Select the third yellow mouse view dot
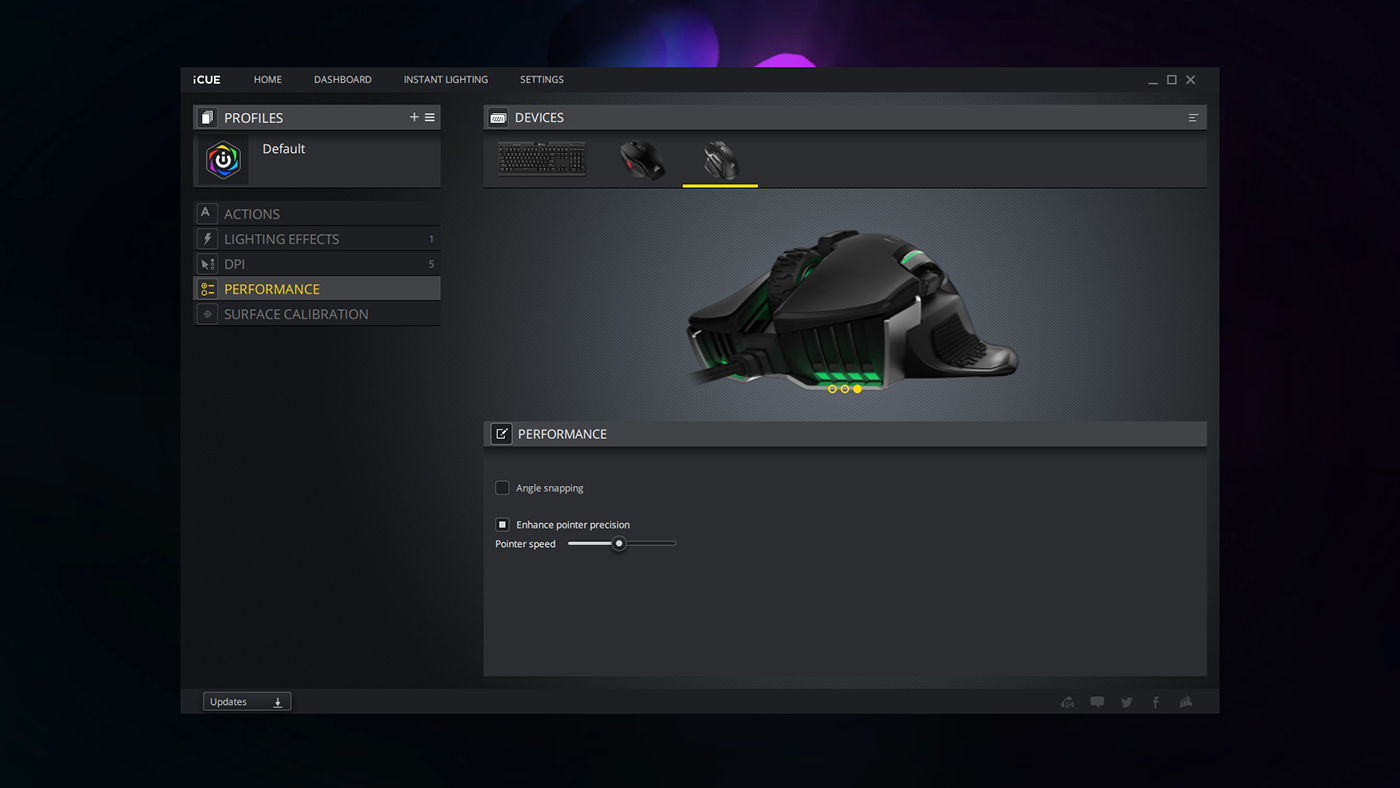Viewport: 1400px width, 788px height. coord(857,389)
